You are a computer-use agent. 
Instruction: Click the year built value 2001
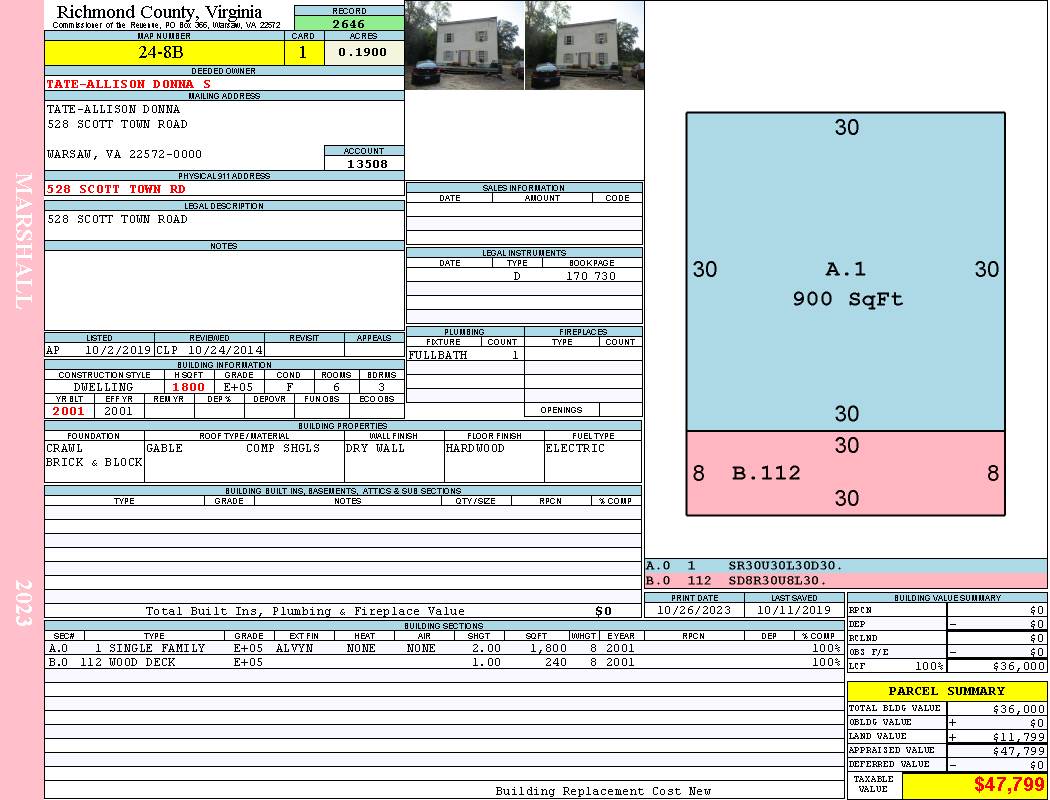(69, 411)
